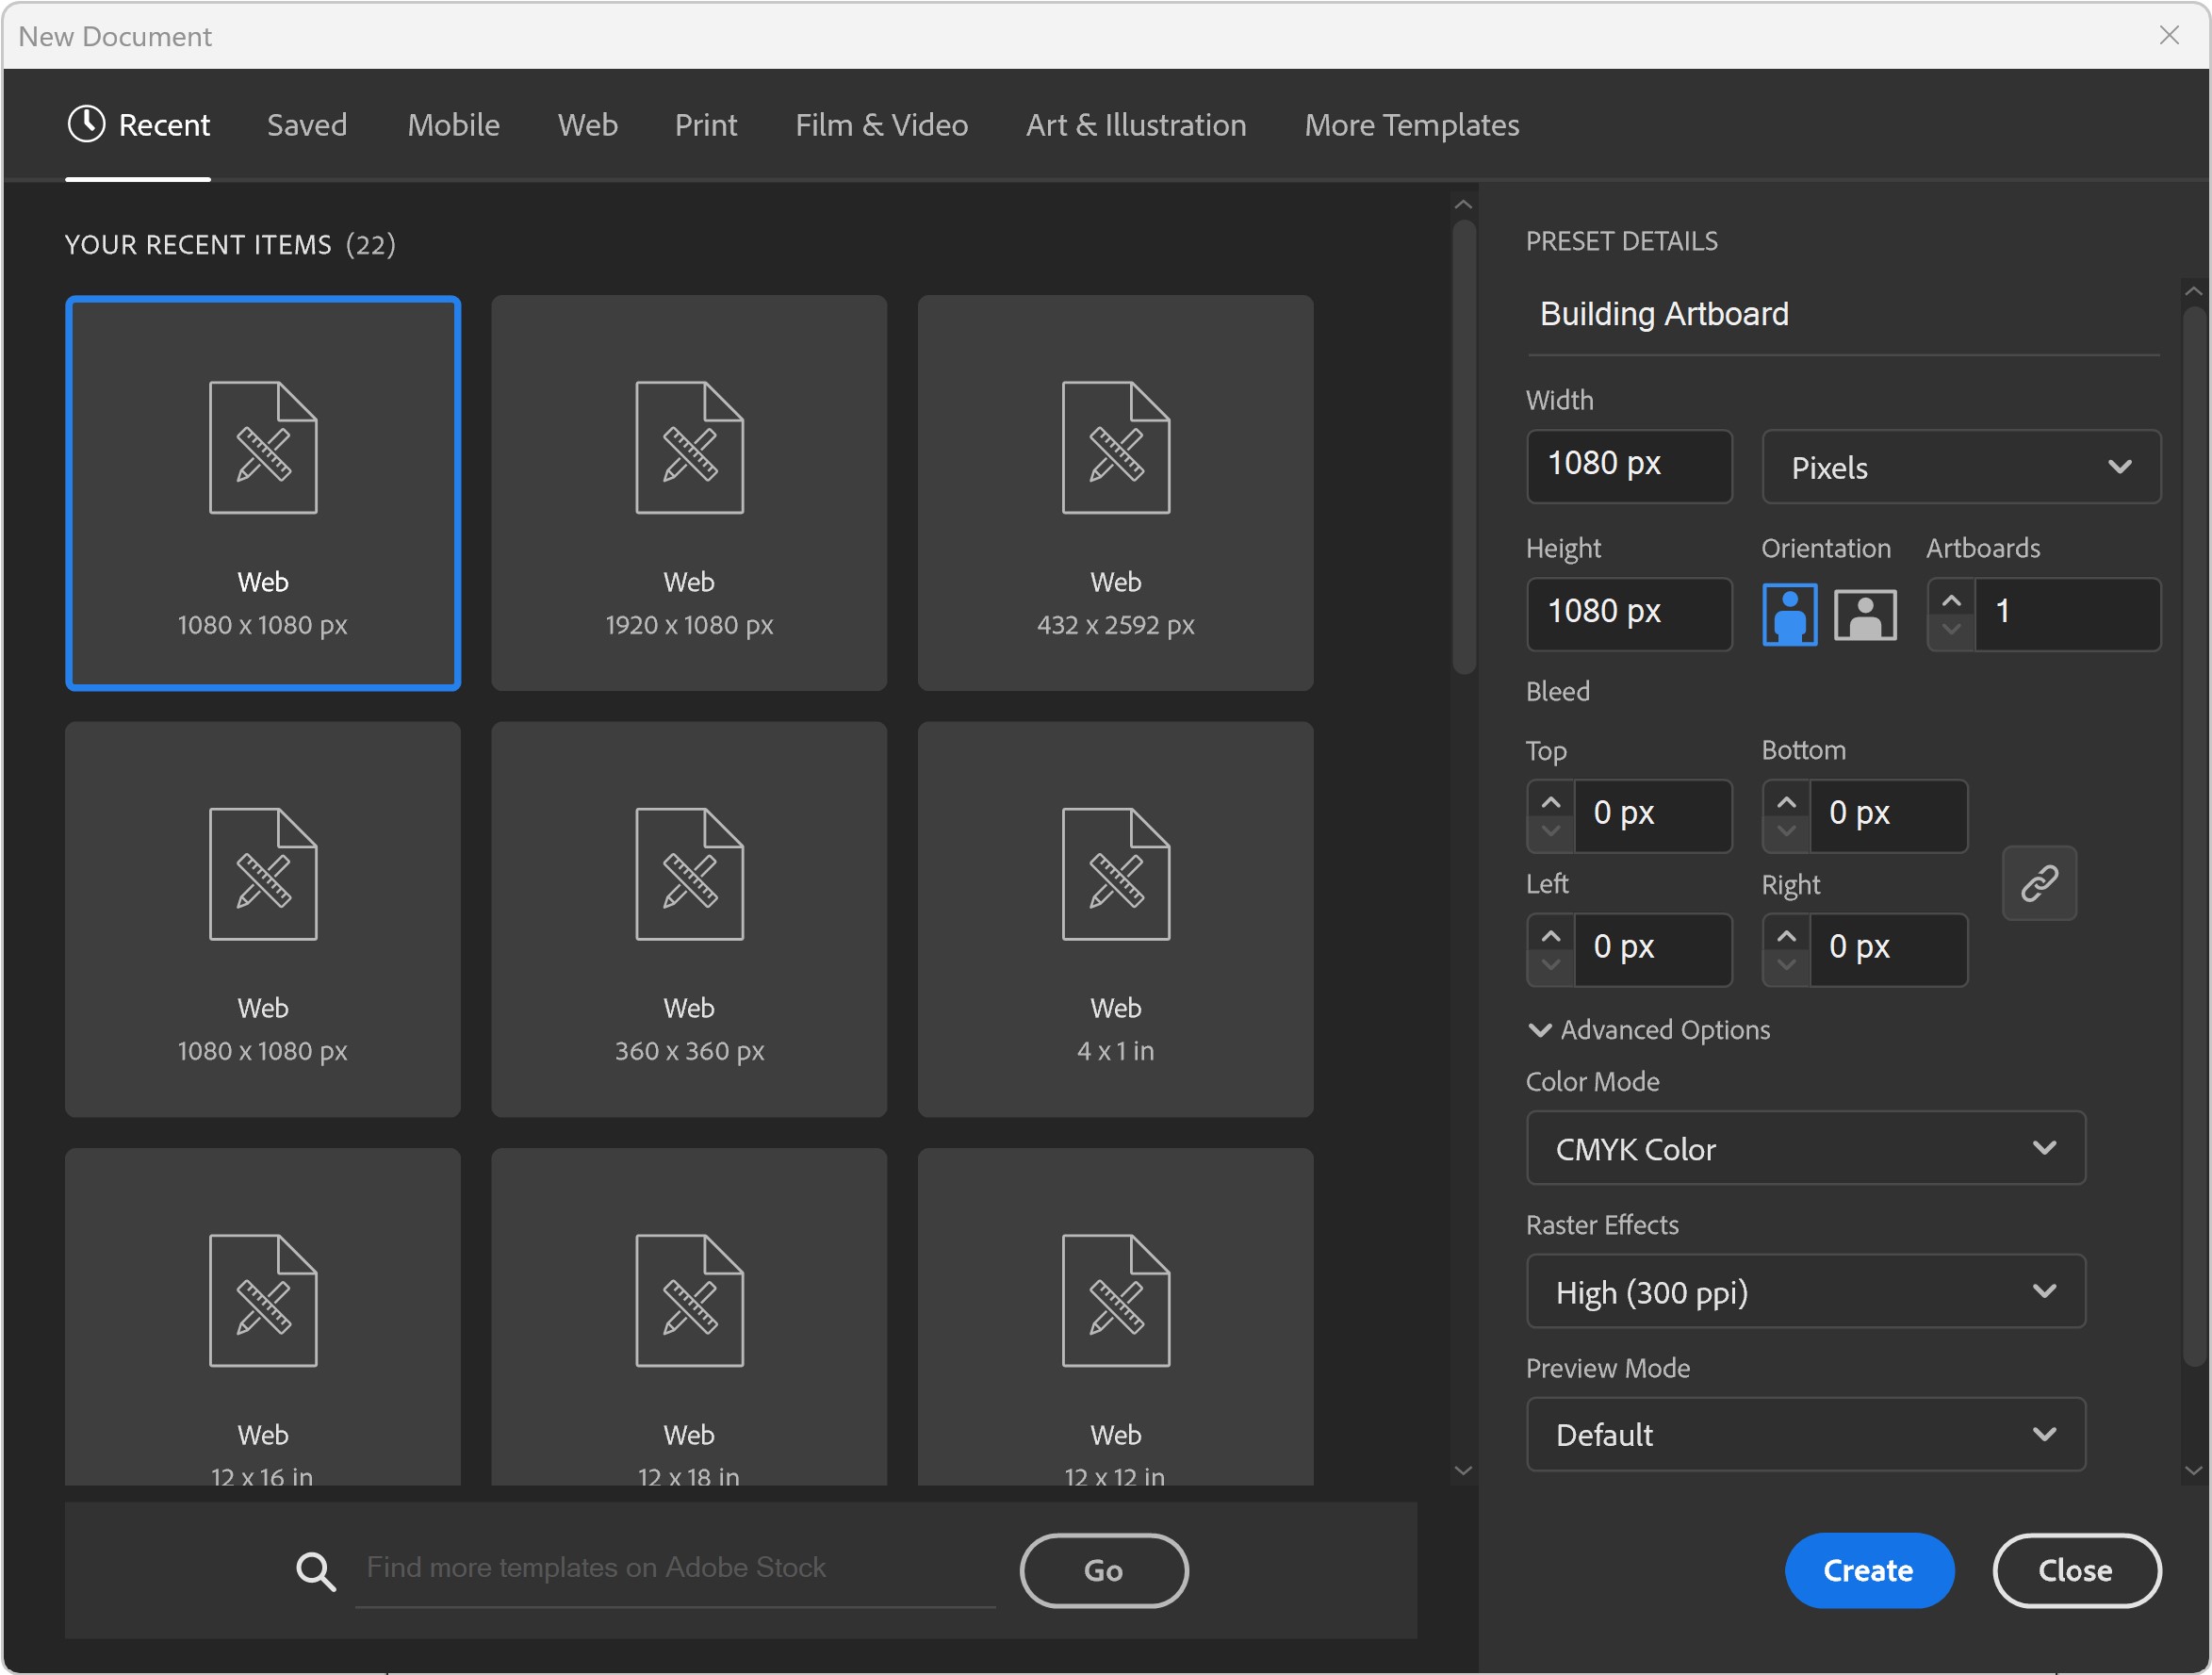This screenshot has width=2212, height=1675.
Task: Click the Height input field
Action: (1629, 614)
